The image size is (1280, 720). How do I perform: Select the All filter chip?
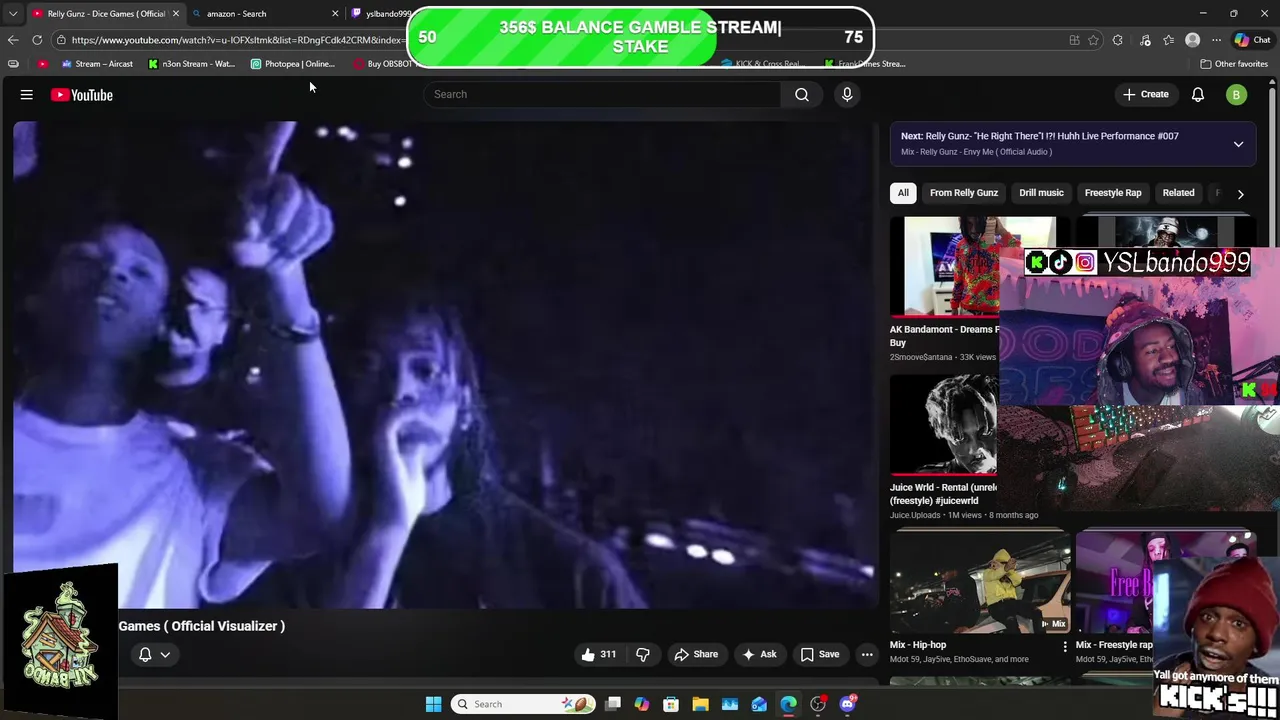point(903,193)
